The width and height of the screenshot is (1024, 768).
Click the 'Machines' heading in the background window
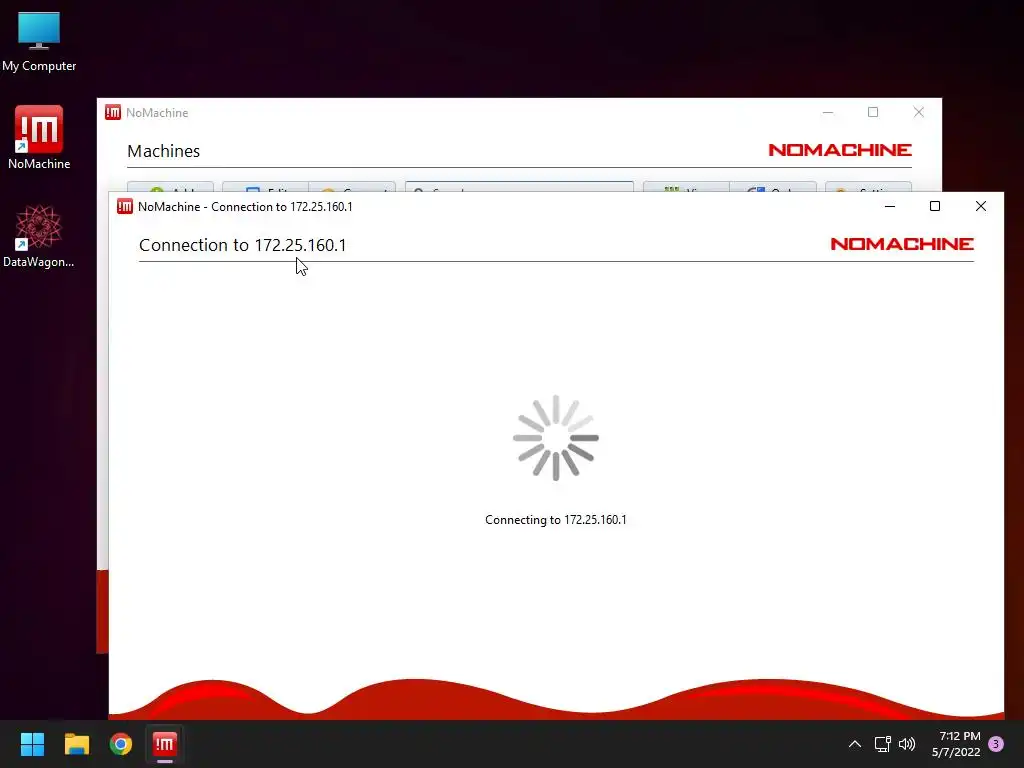[163, 151]
